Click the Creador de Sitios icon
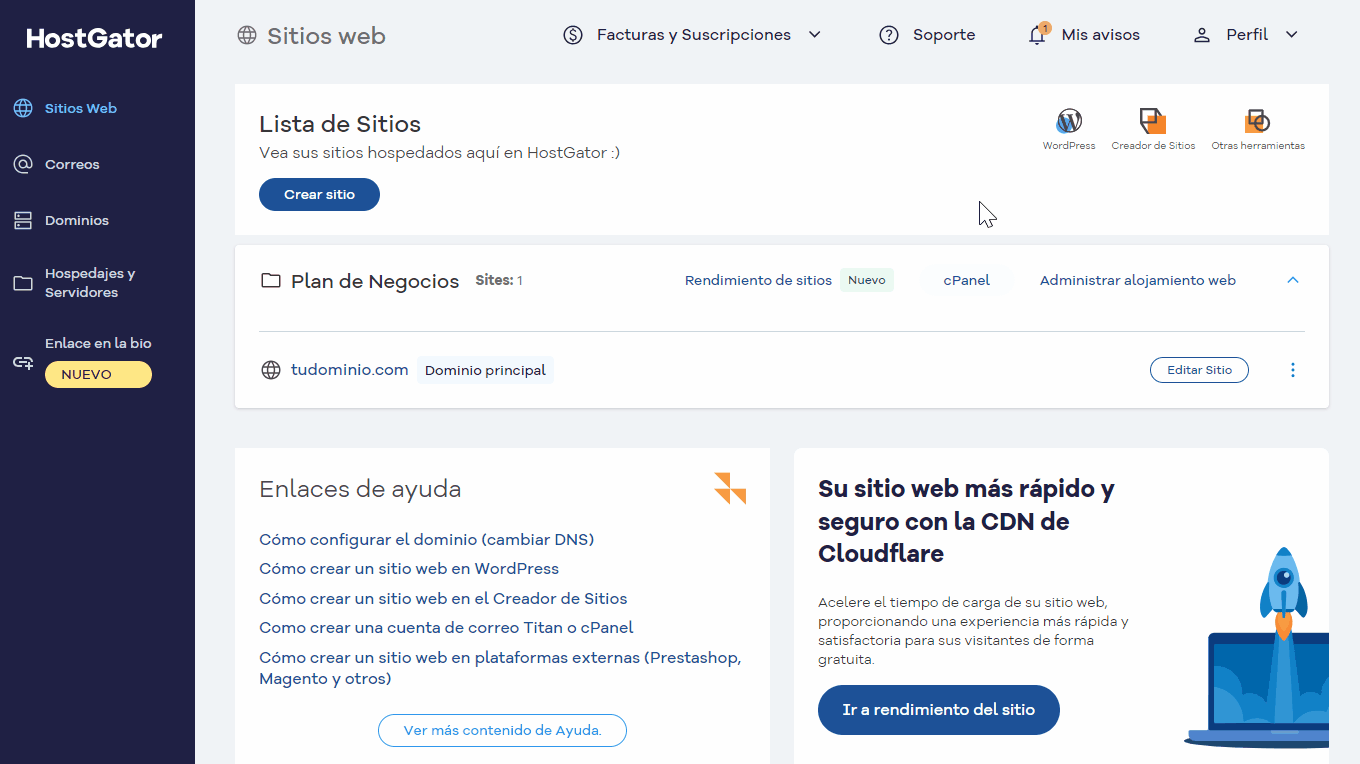 pos(1153,121)
